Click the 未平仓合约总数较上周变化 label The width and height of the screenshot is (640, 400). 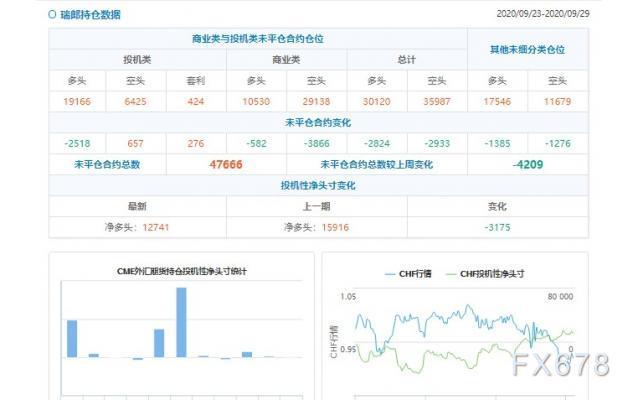coord(376,164)
